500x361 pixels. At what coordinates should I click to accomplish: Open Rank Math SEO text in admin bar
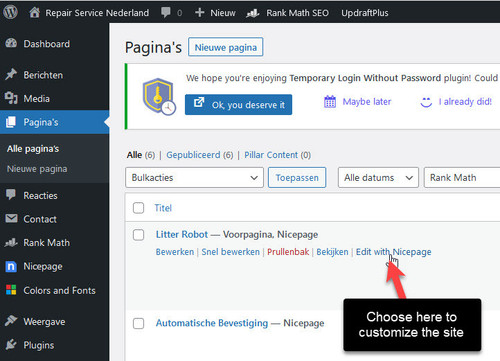297,13
